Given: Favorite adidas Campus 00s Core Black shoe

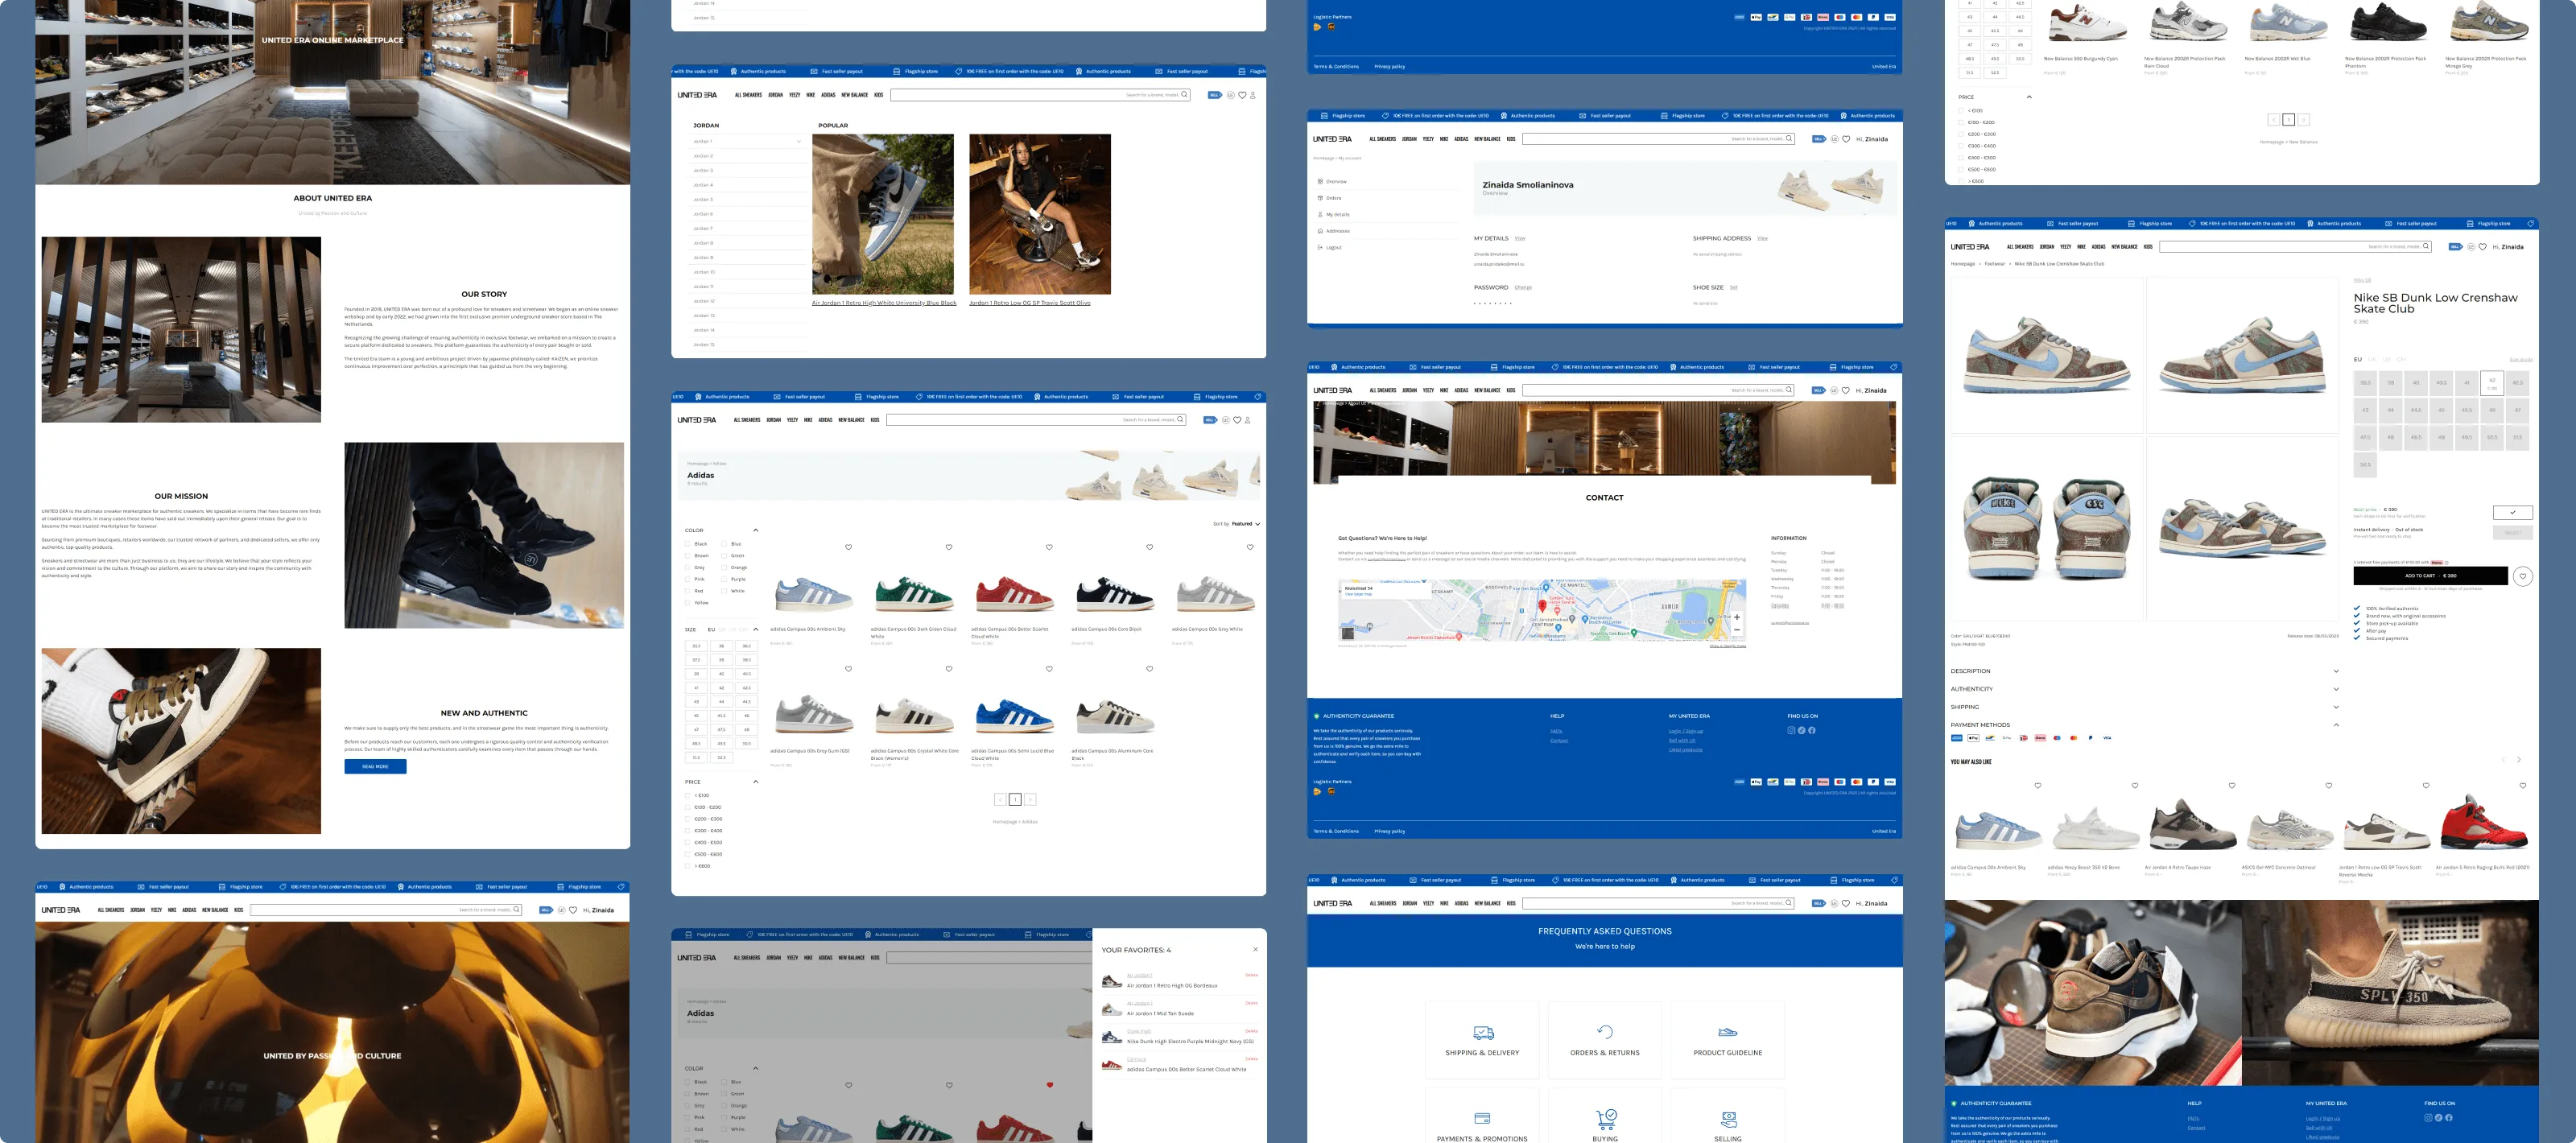Looking at the screenshot, I should [1149, 547].
